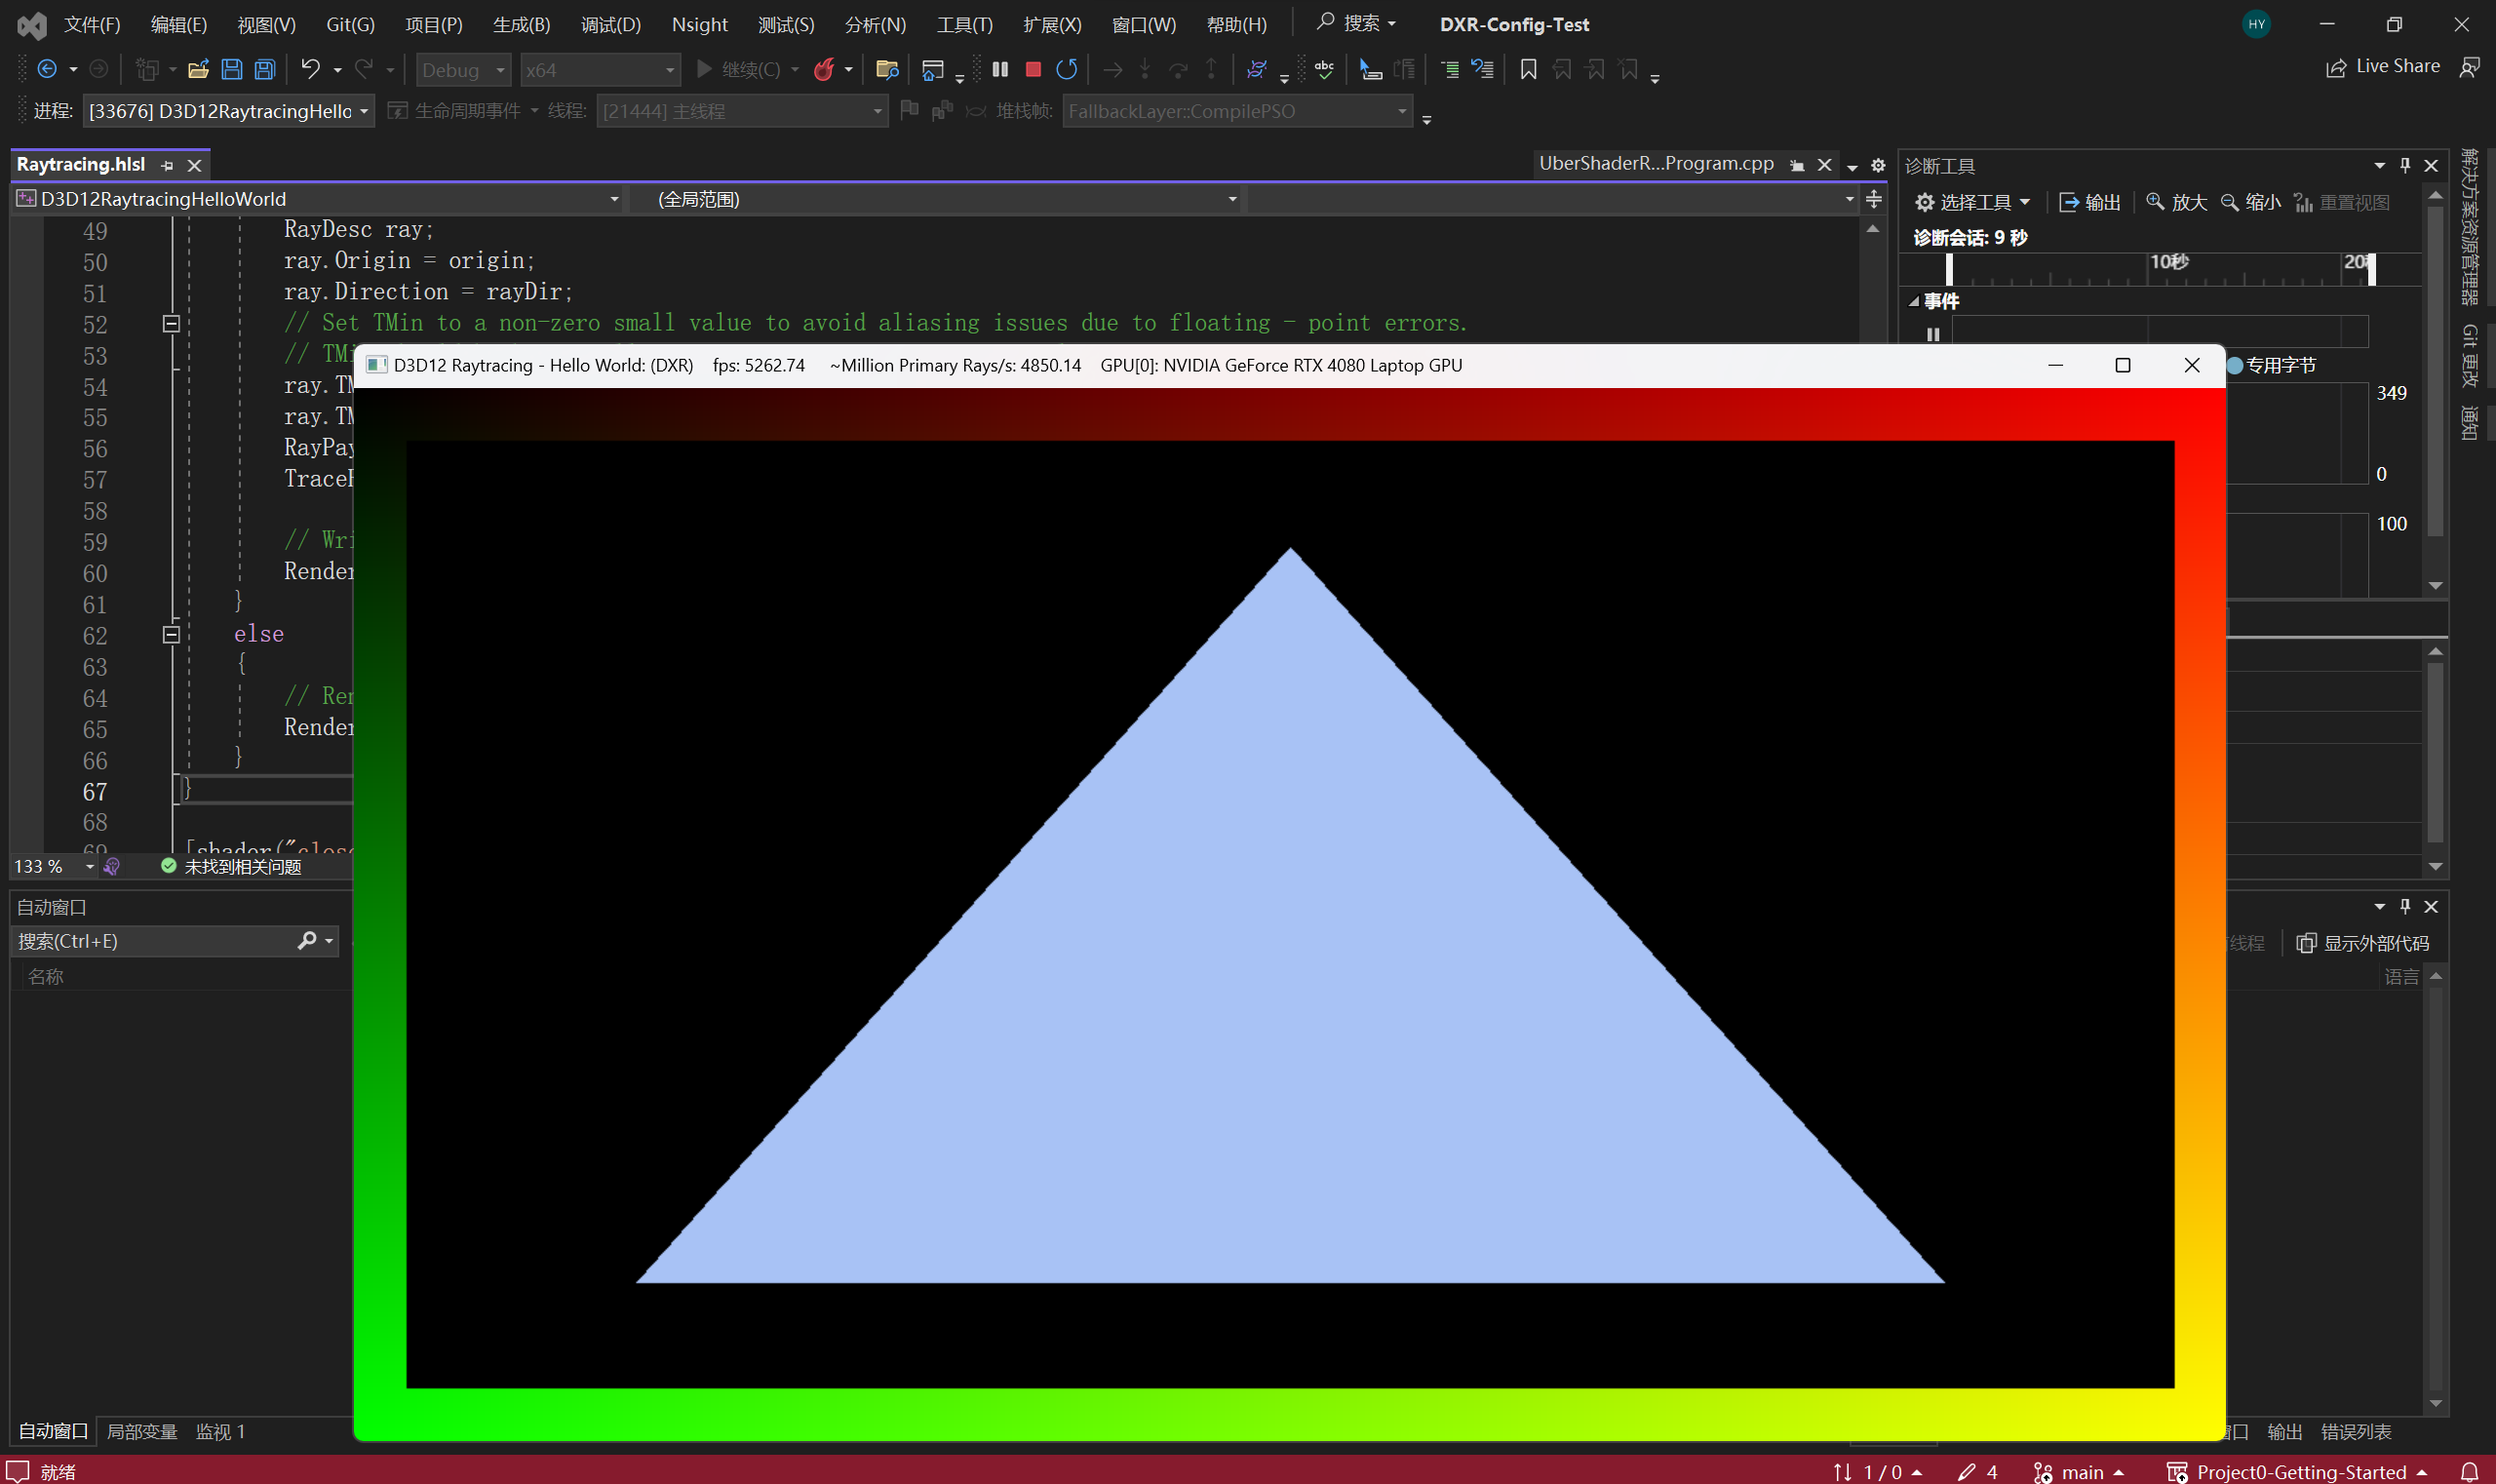Screen dimensions: 2496x1484
Task: Click the Stop Debugging red square icon
Action: coord(1033,69)
